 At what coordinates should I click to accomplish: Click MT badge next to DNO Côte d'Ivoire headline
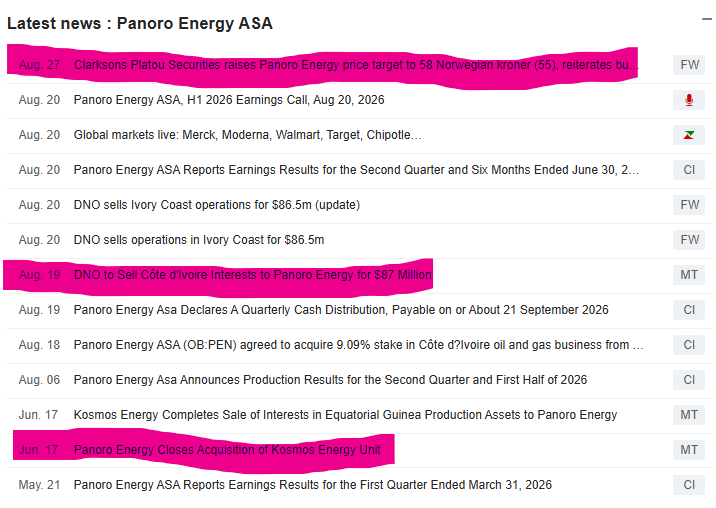tap(689, 275)
